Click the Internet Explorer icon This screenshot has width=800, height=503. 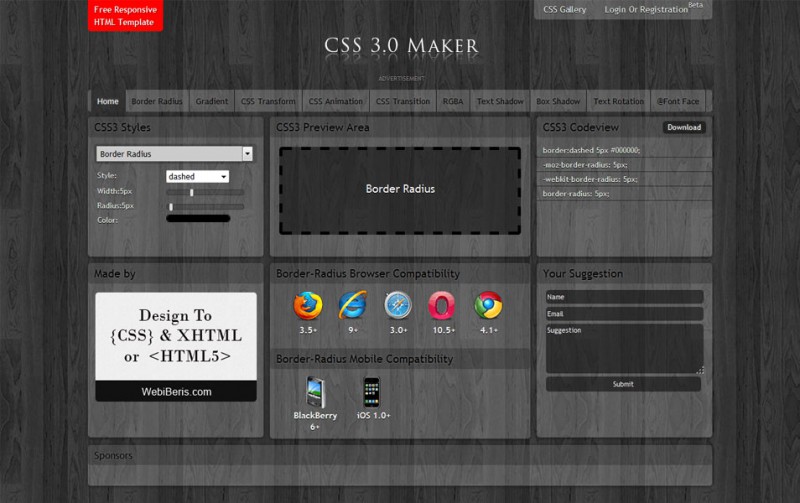(x=353, y=305)
